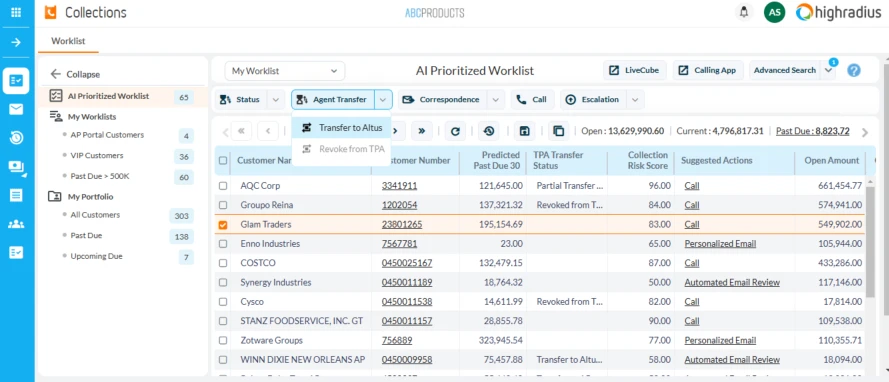Check the AQC Corp row checkbox
This screenshot has width=889, height=382.
(223, 185)
